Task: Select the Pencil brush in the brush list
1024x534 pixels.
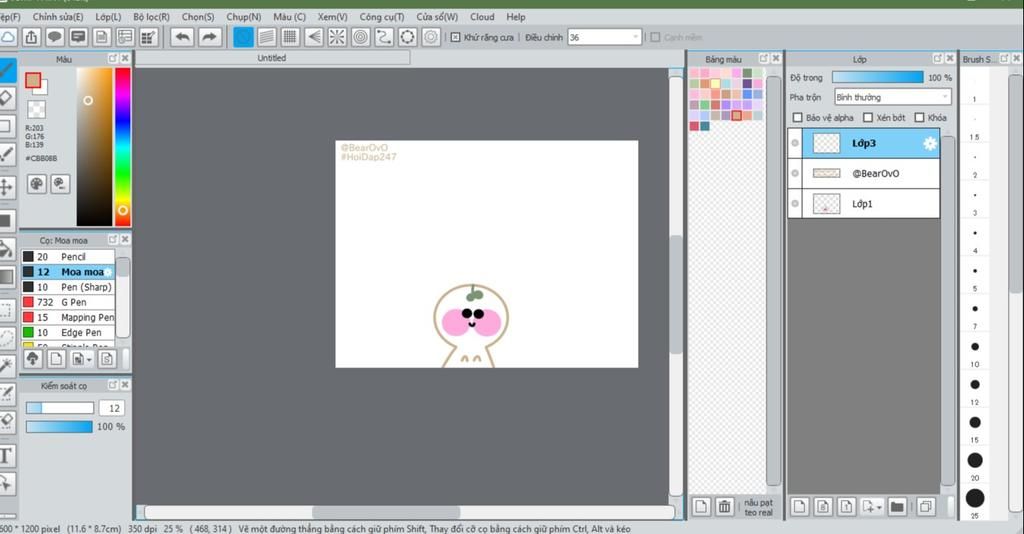Action: click(68, 257)
